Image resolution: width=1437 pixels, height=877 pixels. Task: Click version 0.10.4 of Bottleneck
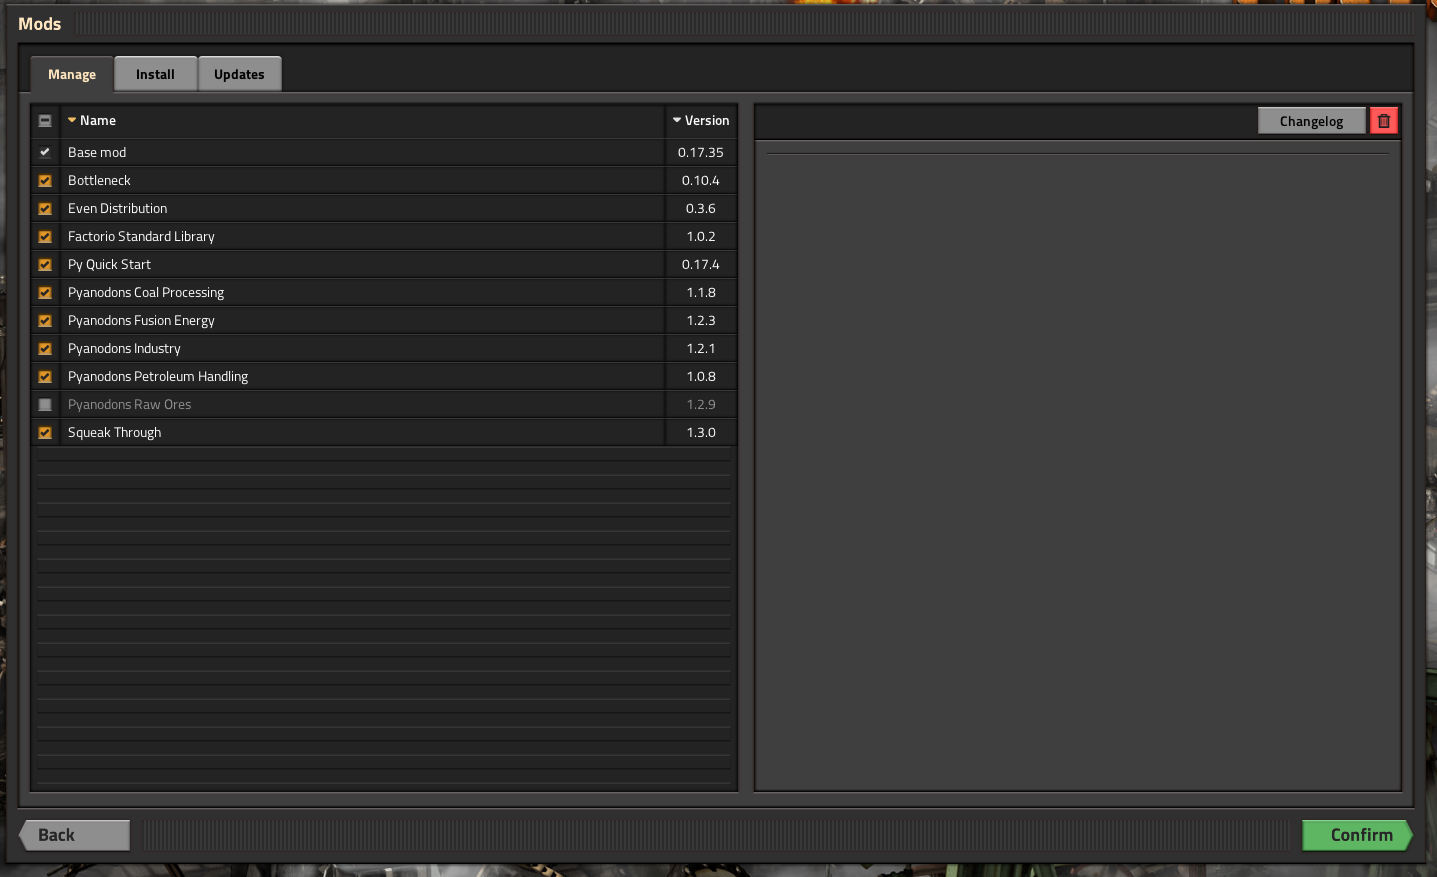click(x=701, y=181)
